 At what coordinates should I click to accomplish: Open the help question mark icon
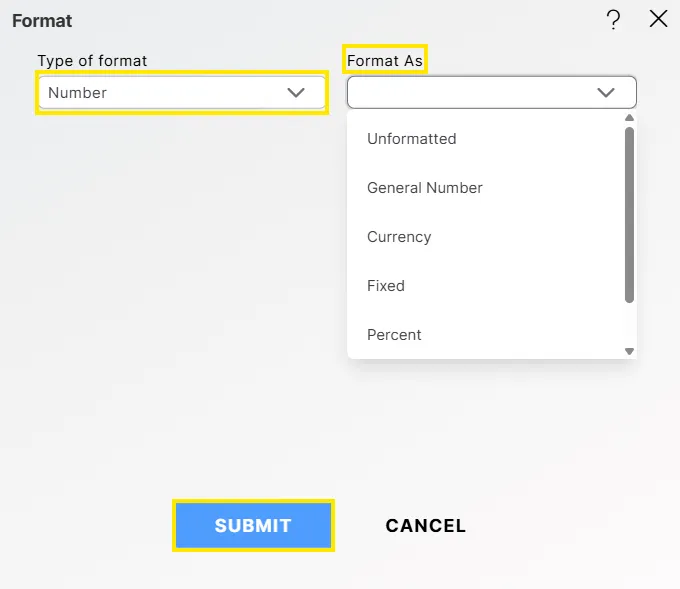(614, 19)
